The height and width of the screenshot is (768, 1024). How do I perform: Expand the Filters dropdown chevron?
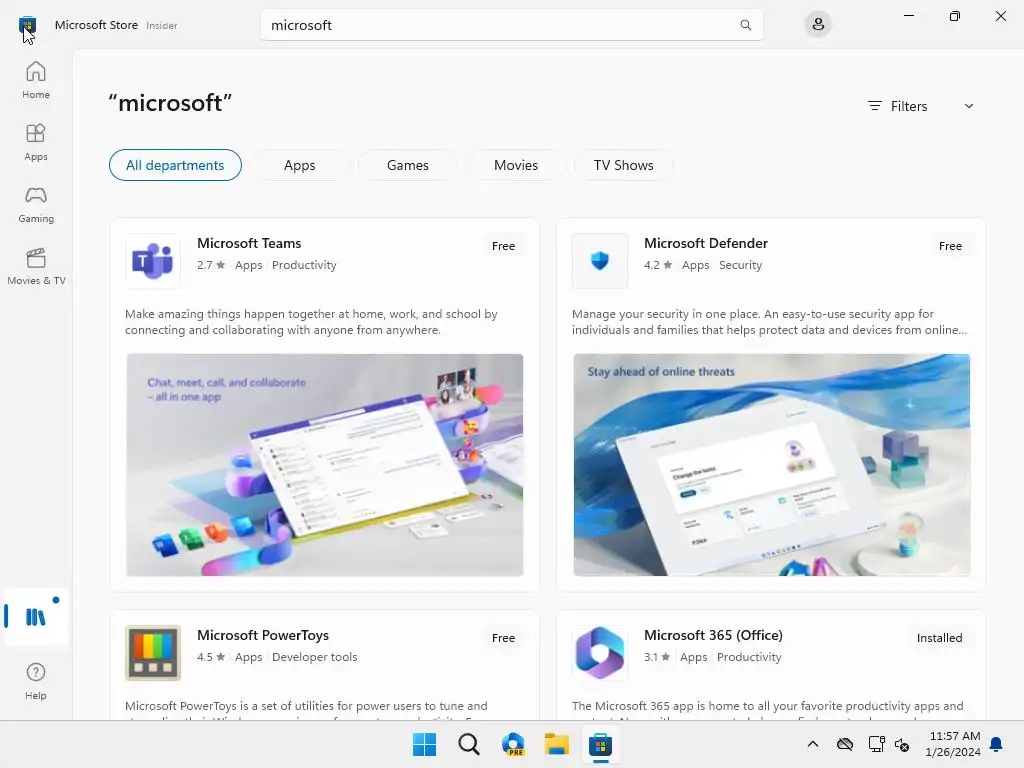click(968, 106)
